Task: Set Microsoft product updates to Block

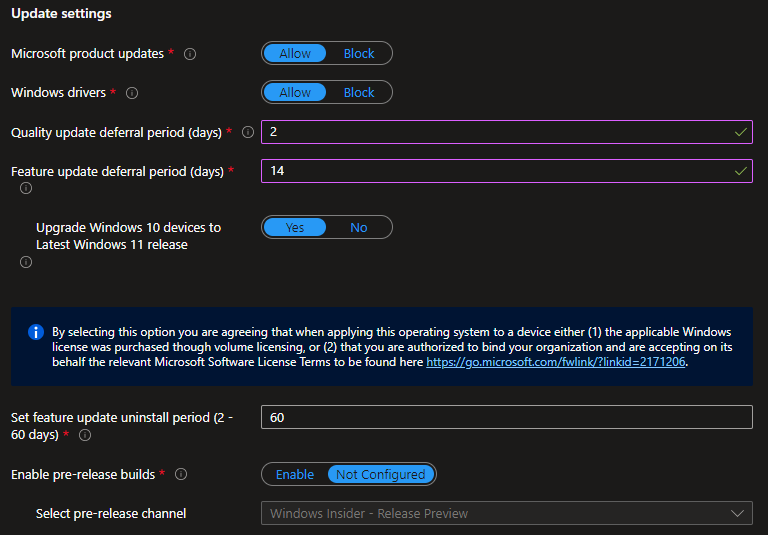Action: 359,54
